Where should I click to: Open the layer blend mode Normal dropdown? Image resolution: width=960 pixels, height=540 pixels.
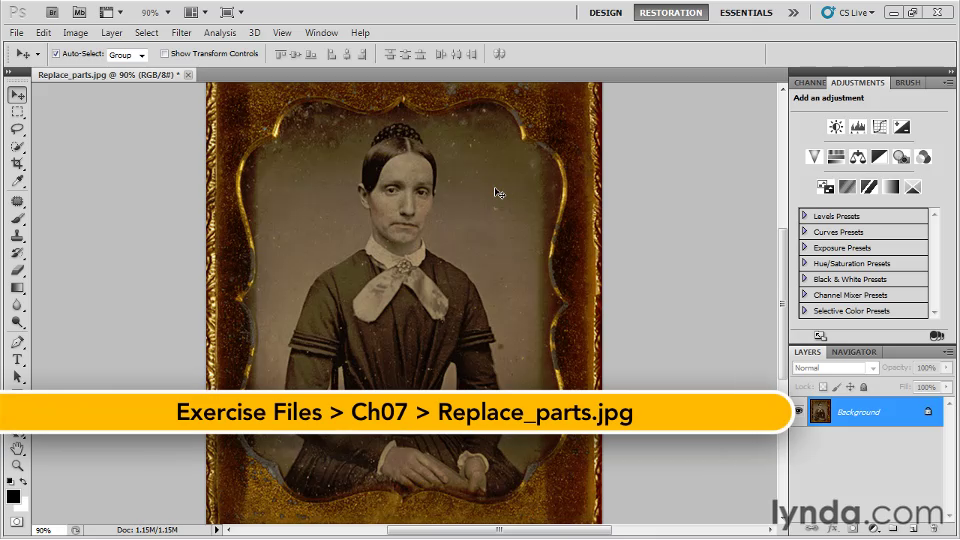(x=836, y=368)
